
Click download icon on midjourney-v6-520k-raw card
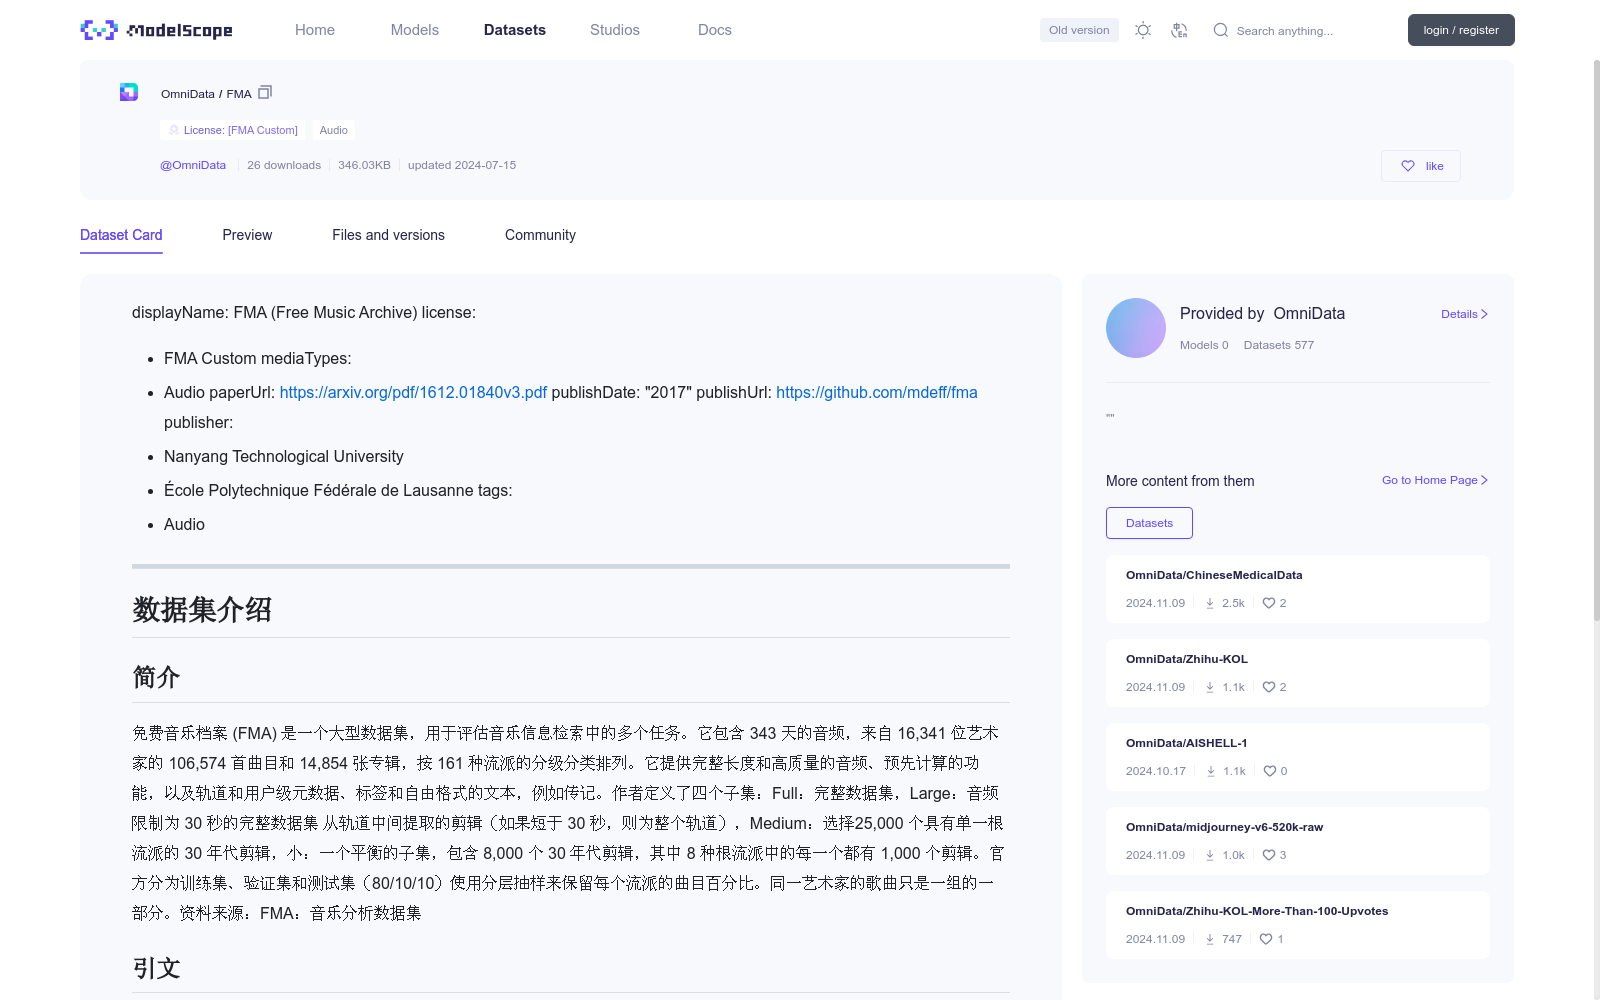(1210, 855)
